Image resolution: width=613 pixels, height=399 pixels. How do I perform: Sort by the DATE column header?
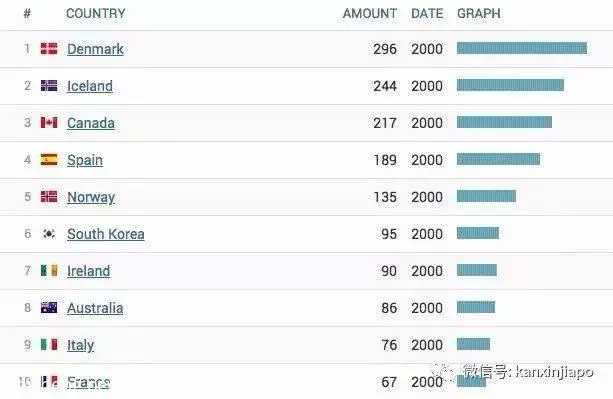[x=427, y=13]
